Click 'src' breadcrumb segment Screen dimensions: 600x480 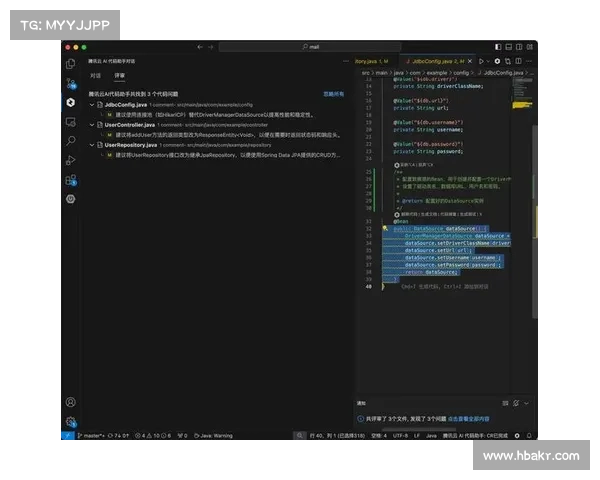point(366,73)
